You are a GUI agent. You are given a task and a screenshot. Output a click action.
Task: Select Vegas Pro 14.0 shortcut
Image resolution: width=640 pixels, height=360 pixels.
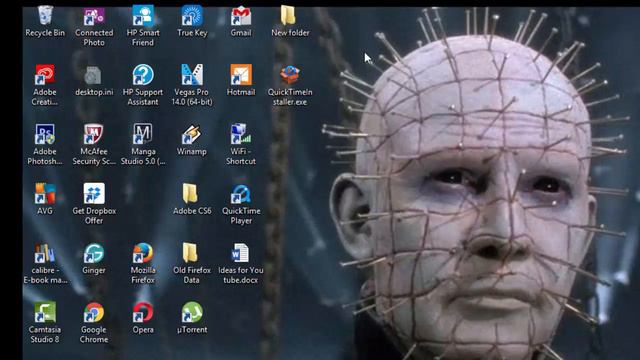192,74
